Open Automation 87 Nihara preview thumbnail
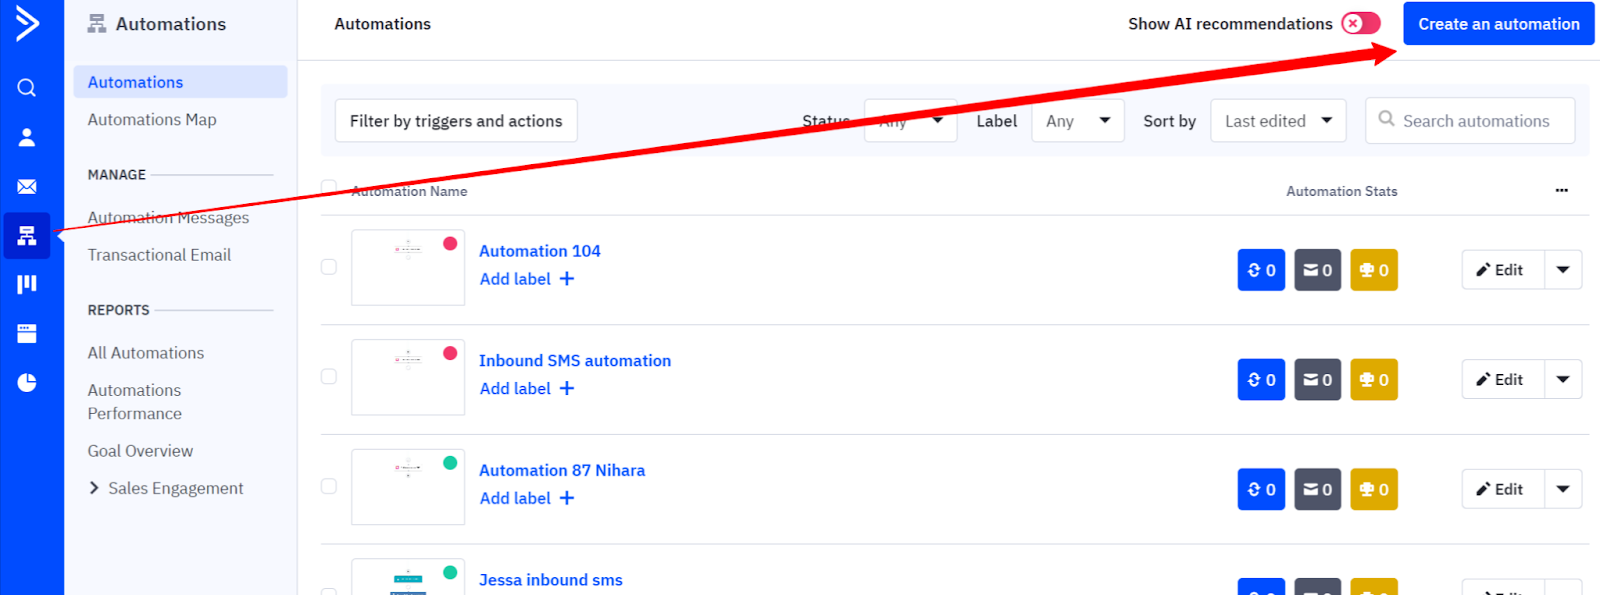Viewport: 1600px width, 595px height. point(408,487)
